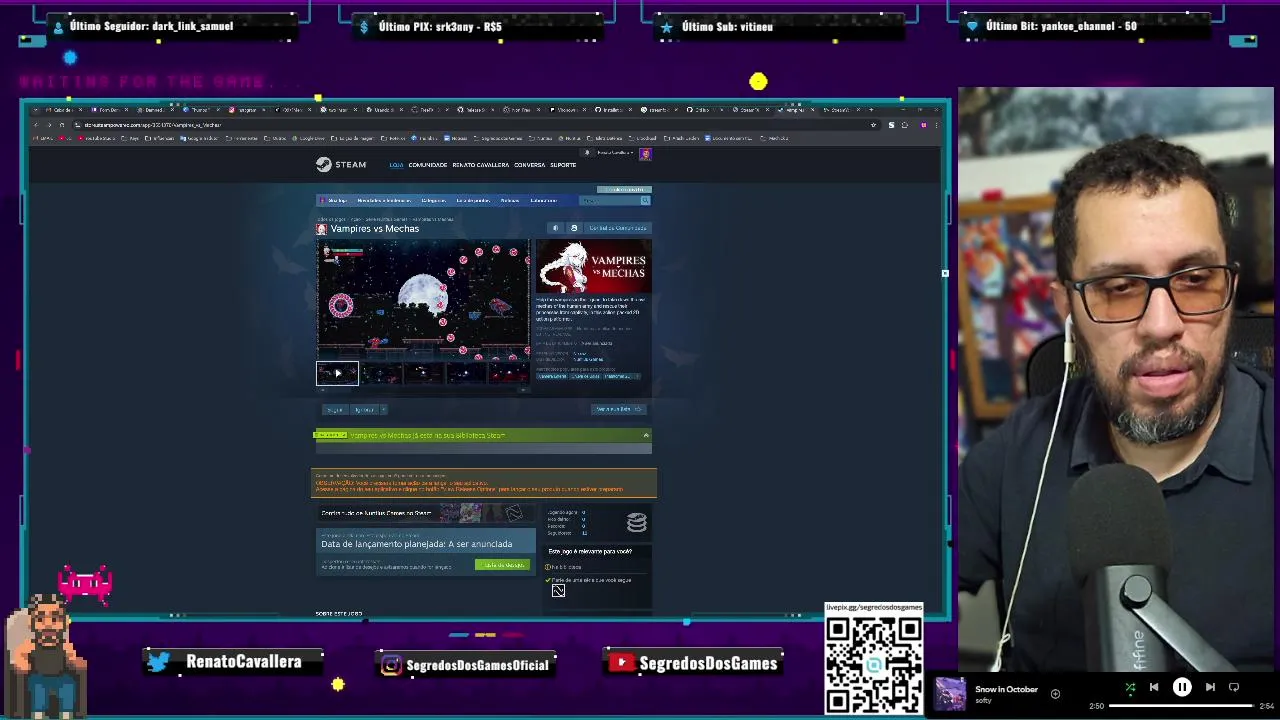Bookmark this page with the star icon
This screenshot has width=1280, height=720.
[x=873, y=125]
